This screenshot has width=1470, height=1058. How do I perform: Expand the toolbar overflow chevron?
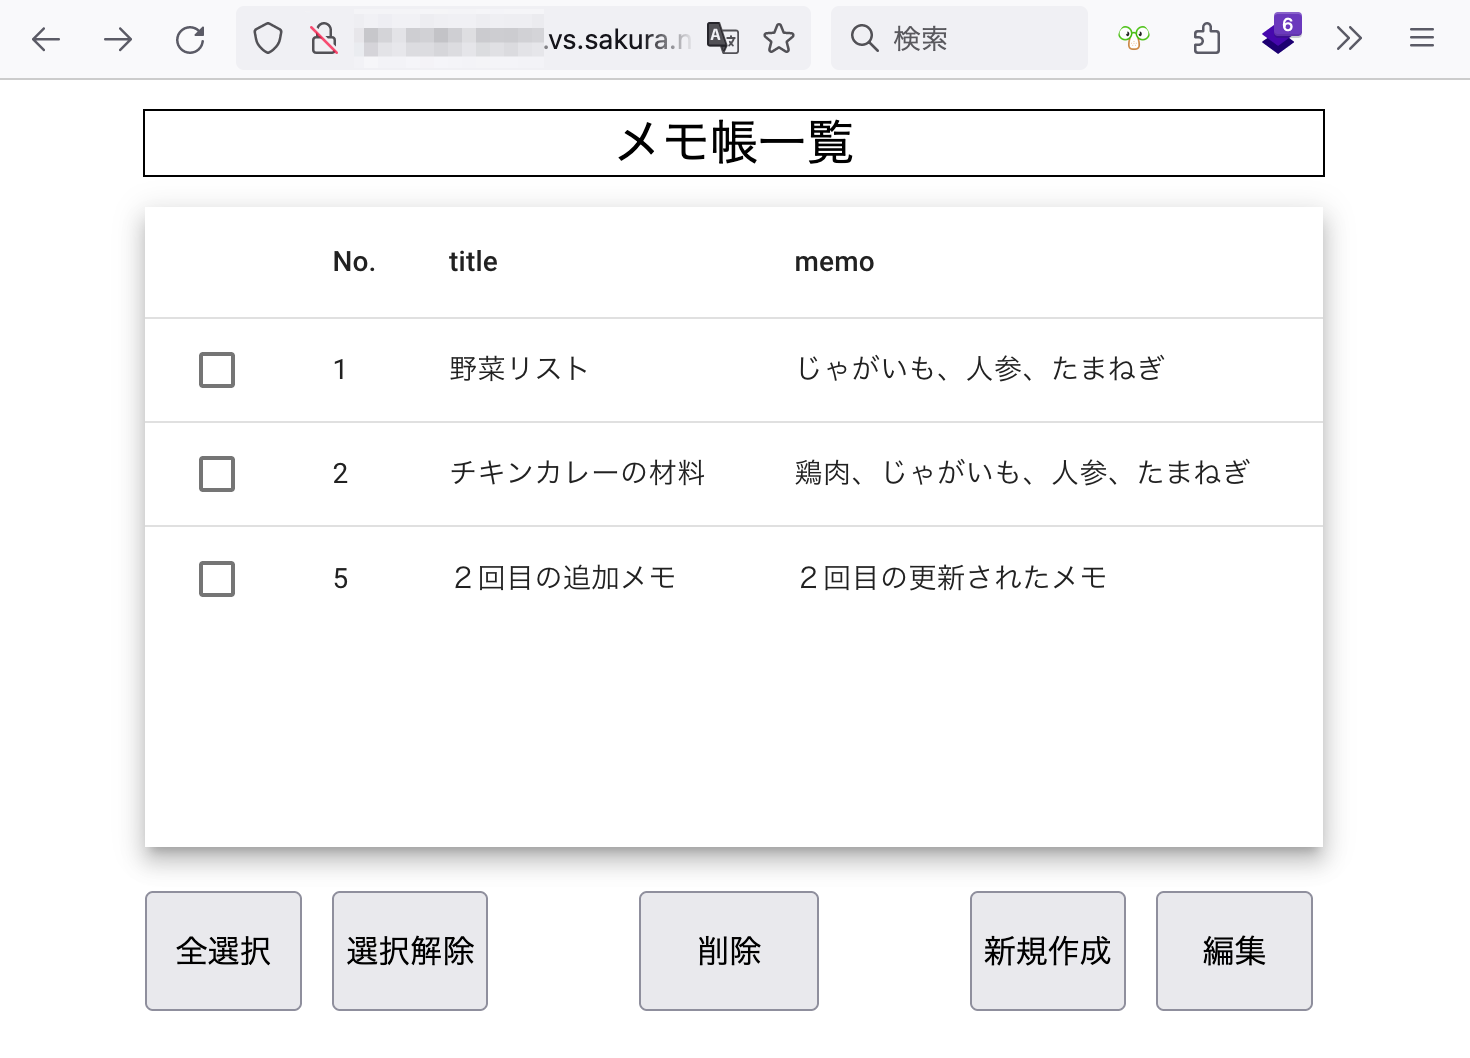point(1349,39)
